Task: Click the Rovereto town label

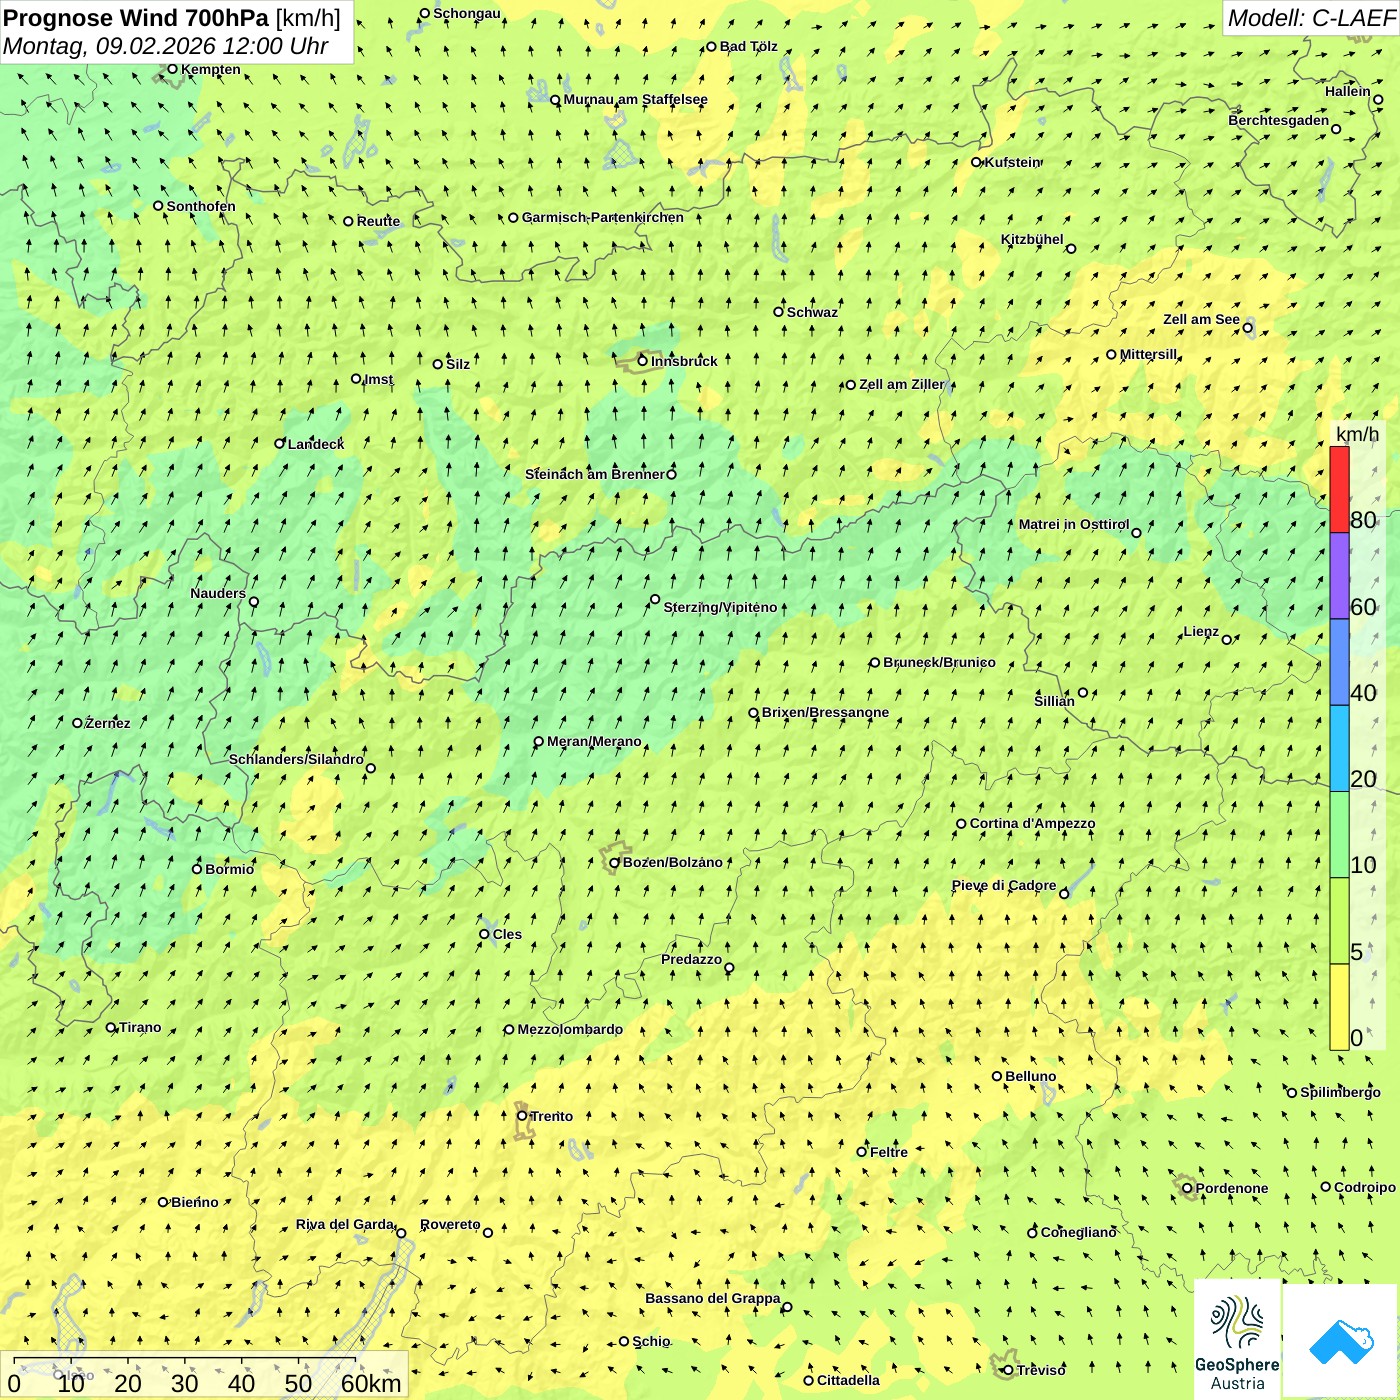Action: [450, 1224]
